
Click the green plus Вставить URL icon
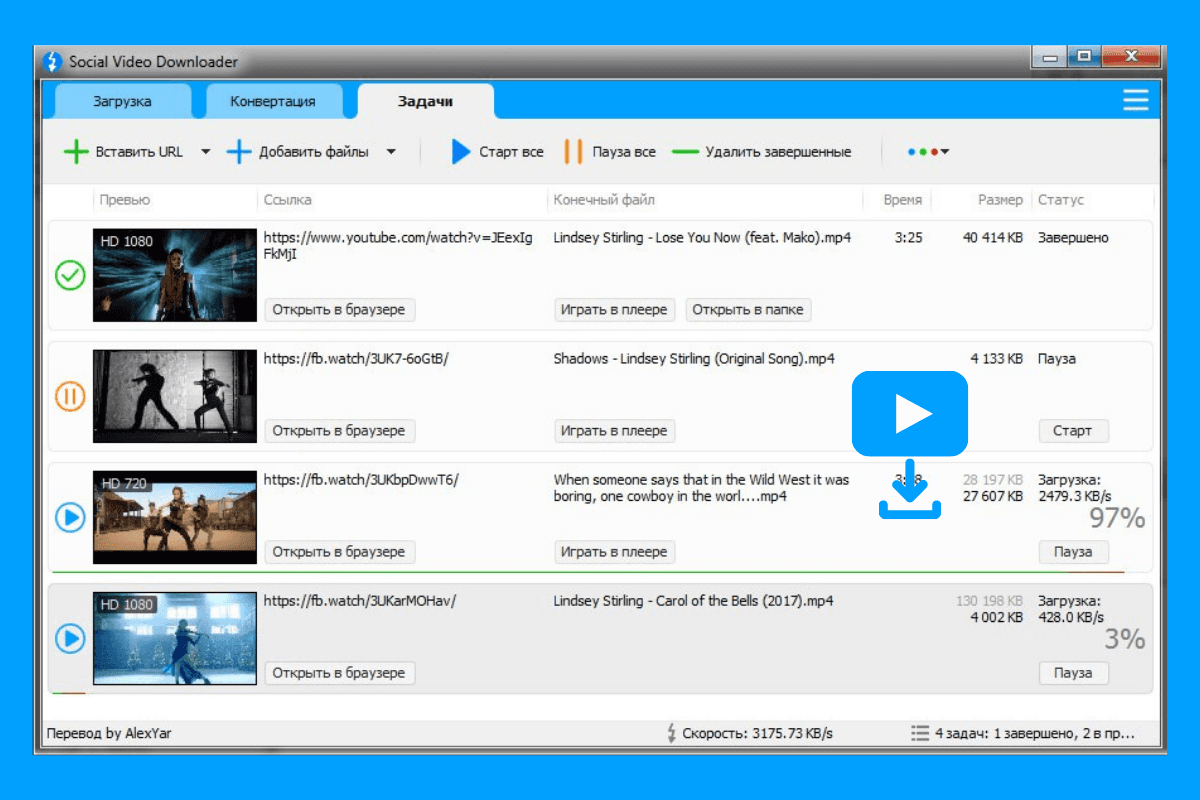pyautogui.click(x=76, y=152)
